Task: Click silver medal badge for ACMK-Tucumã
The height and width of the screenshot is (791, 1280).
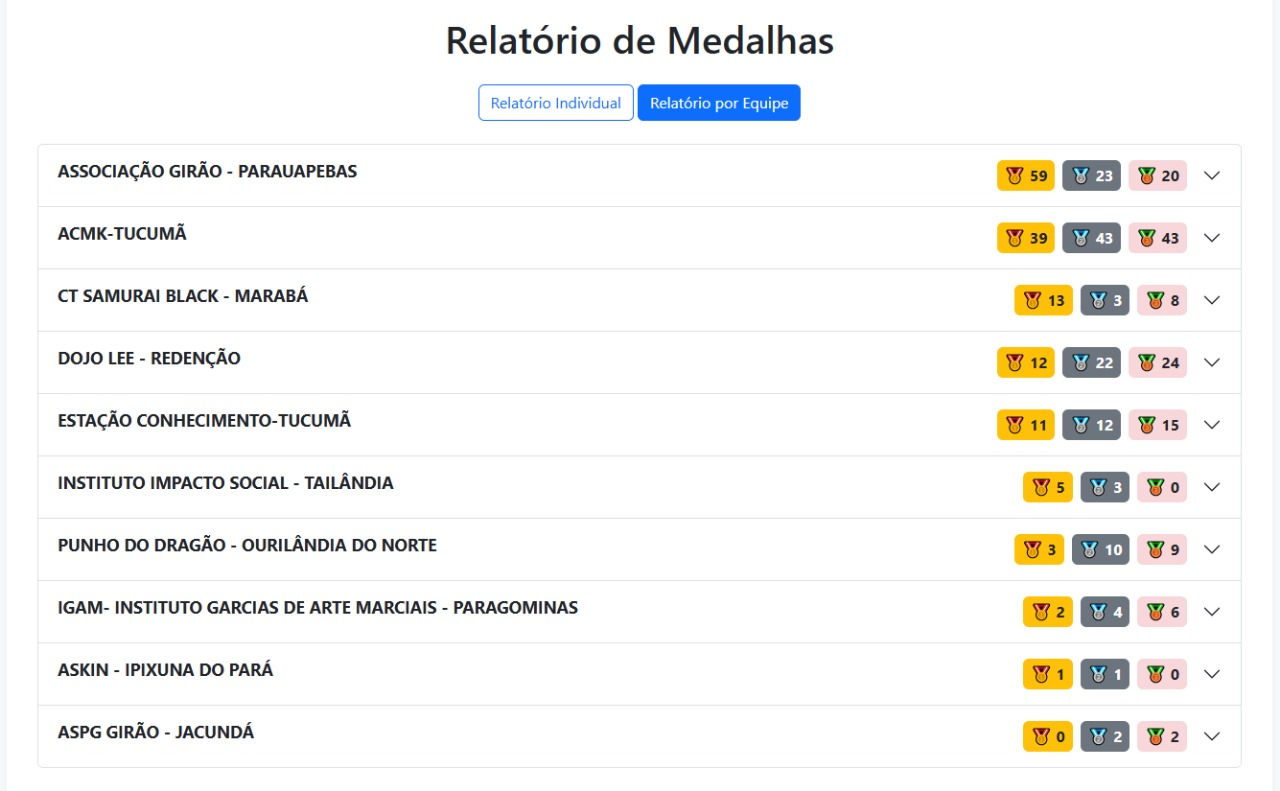Action: coord(1091,238)
